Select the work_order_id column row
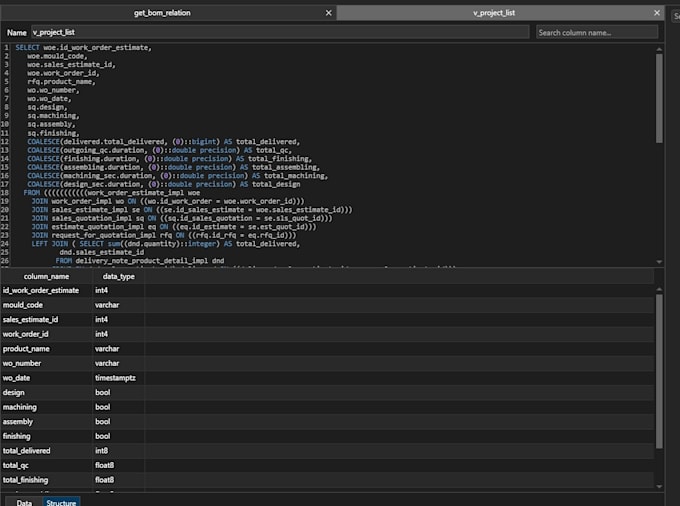 (327, 334)
